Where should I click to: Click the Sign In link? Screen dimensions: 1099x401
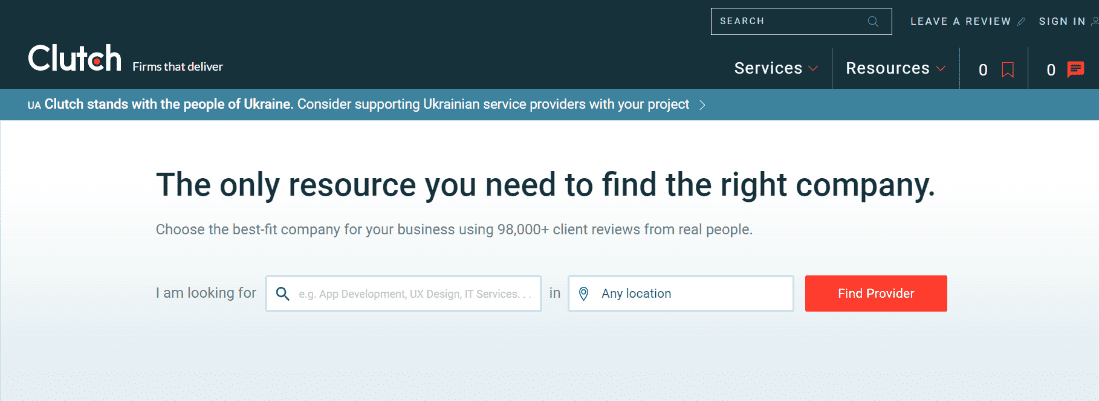click(1061, 21)
